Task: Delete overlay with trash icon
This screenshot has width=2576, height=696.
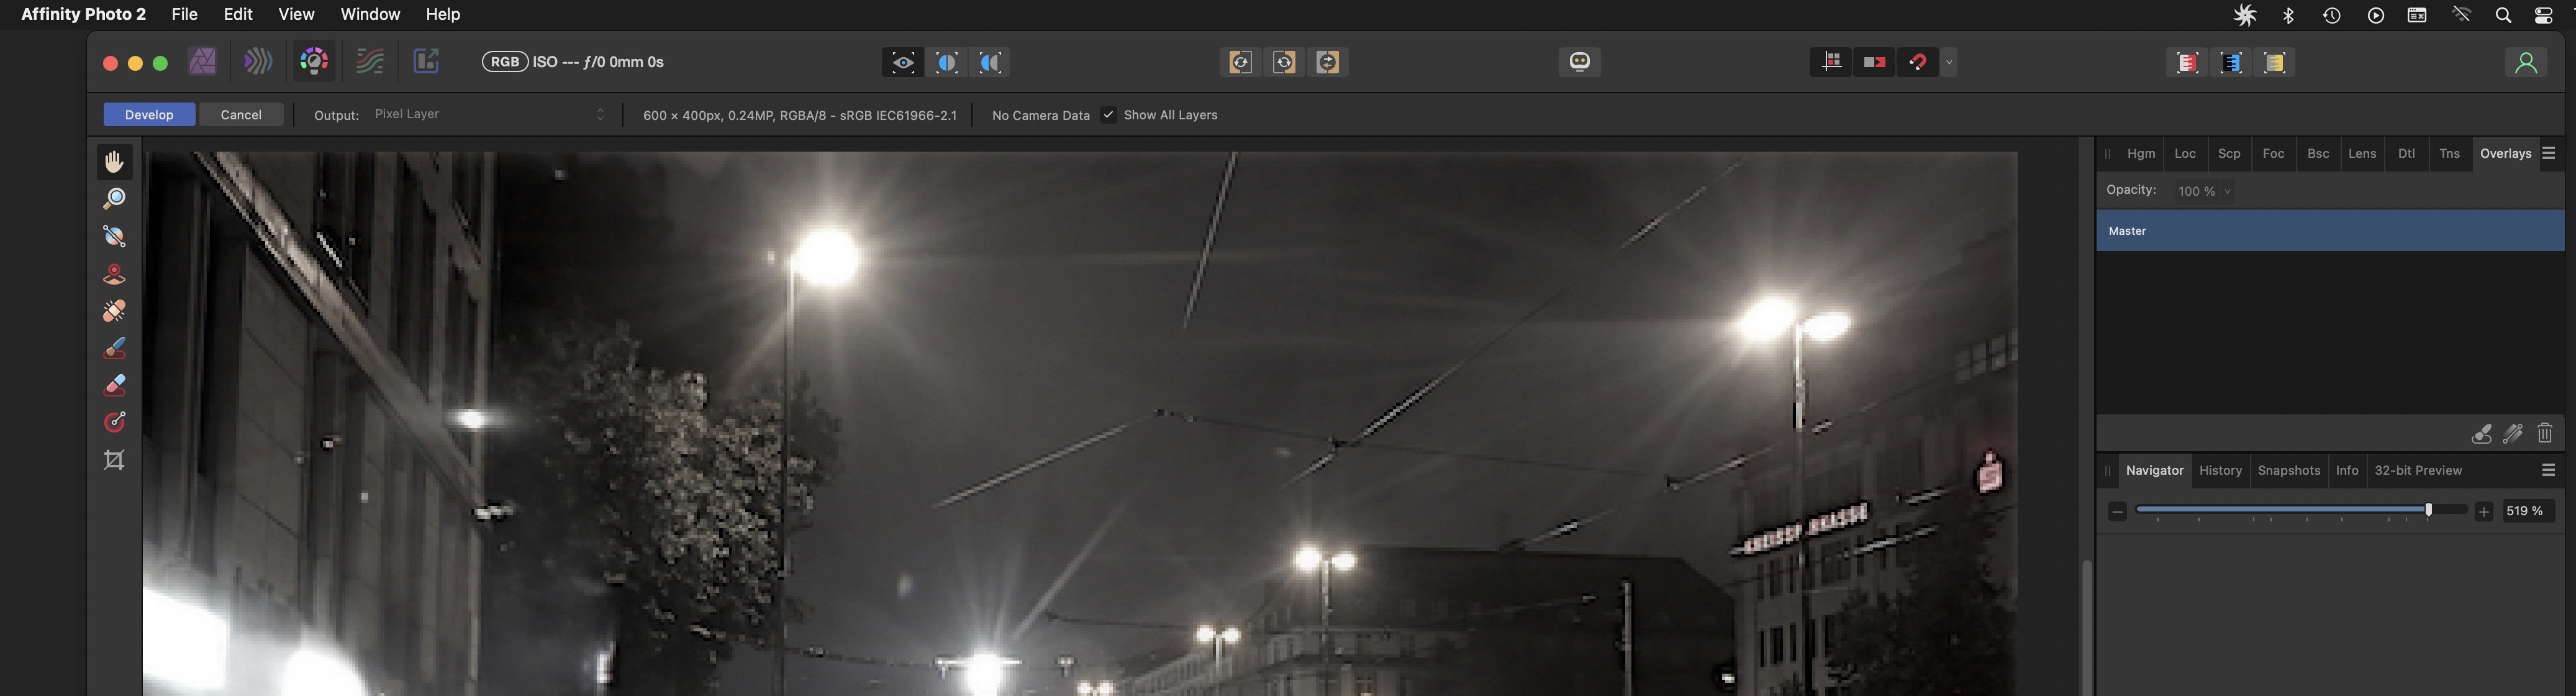Action: [x=2545, y=433]
